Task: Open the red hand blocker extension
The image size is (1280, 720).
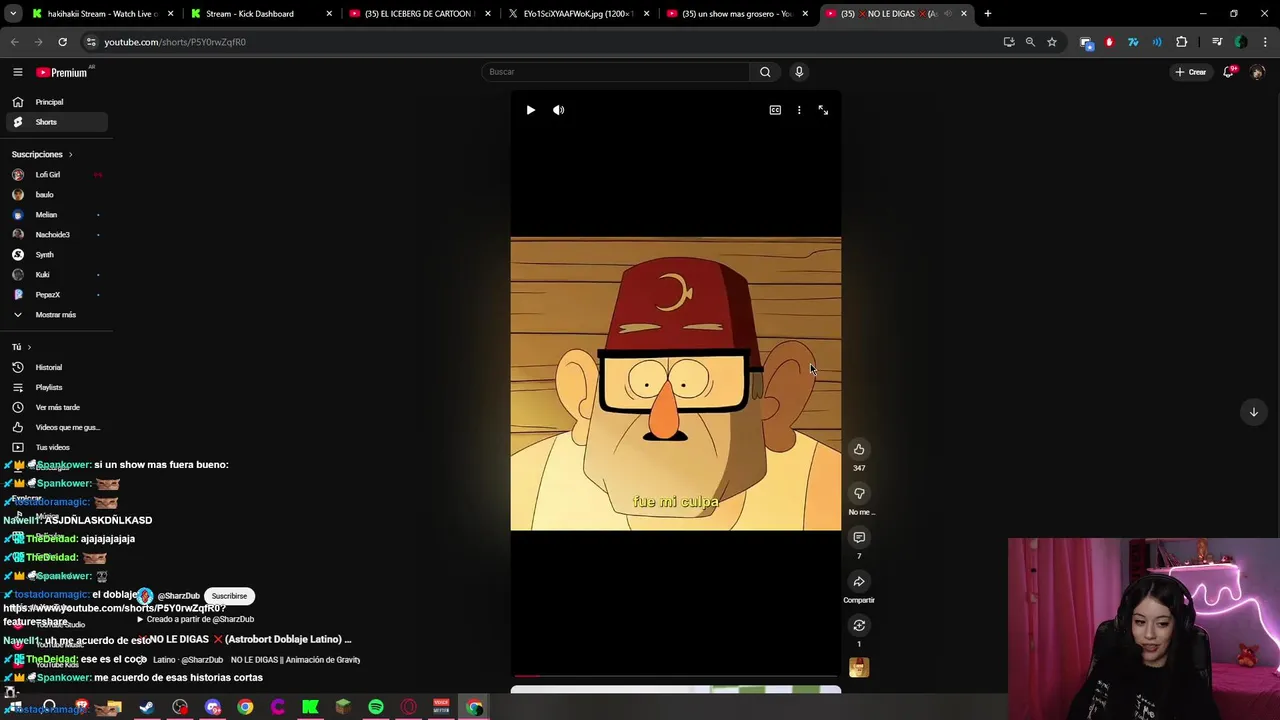Action: (x=1109, y=42)
